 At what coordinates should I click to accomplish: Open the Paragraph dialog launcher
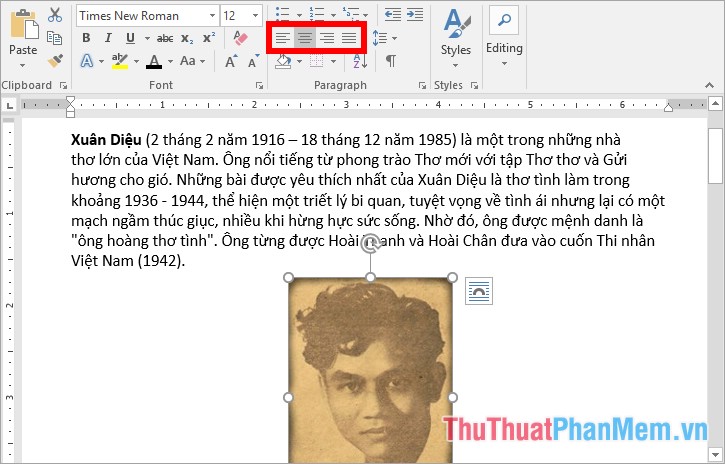(422, 85)
